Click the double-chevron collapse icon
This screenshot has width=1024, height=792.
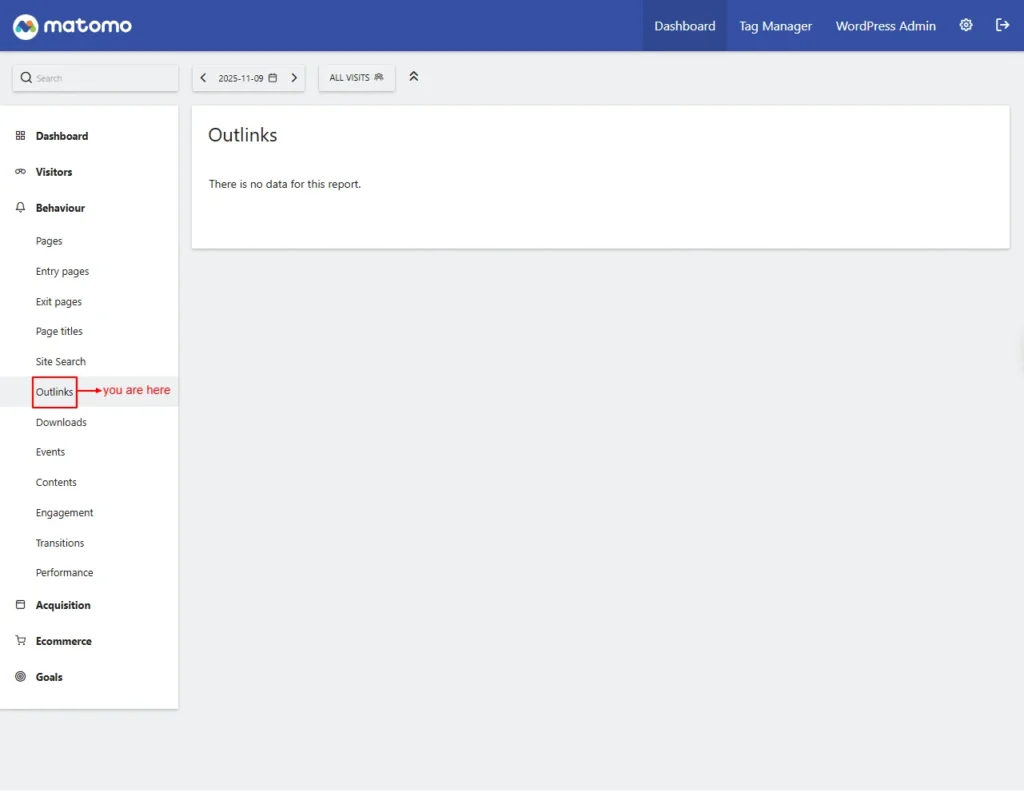coord(414,77)
